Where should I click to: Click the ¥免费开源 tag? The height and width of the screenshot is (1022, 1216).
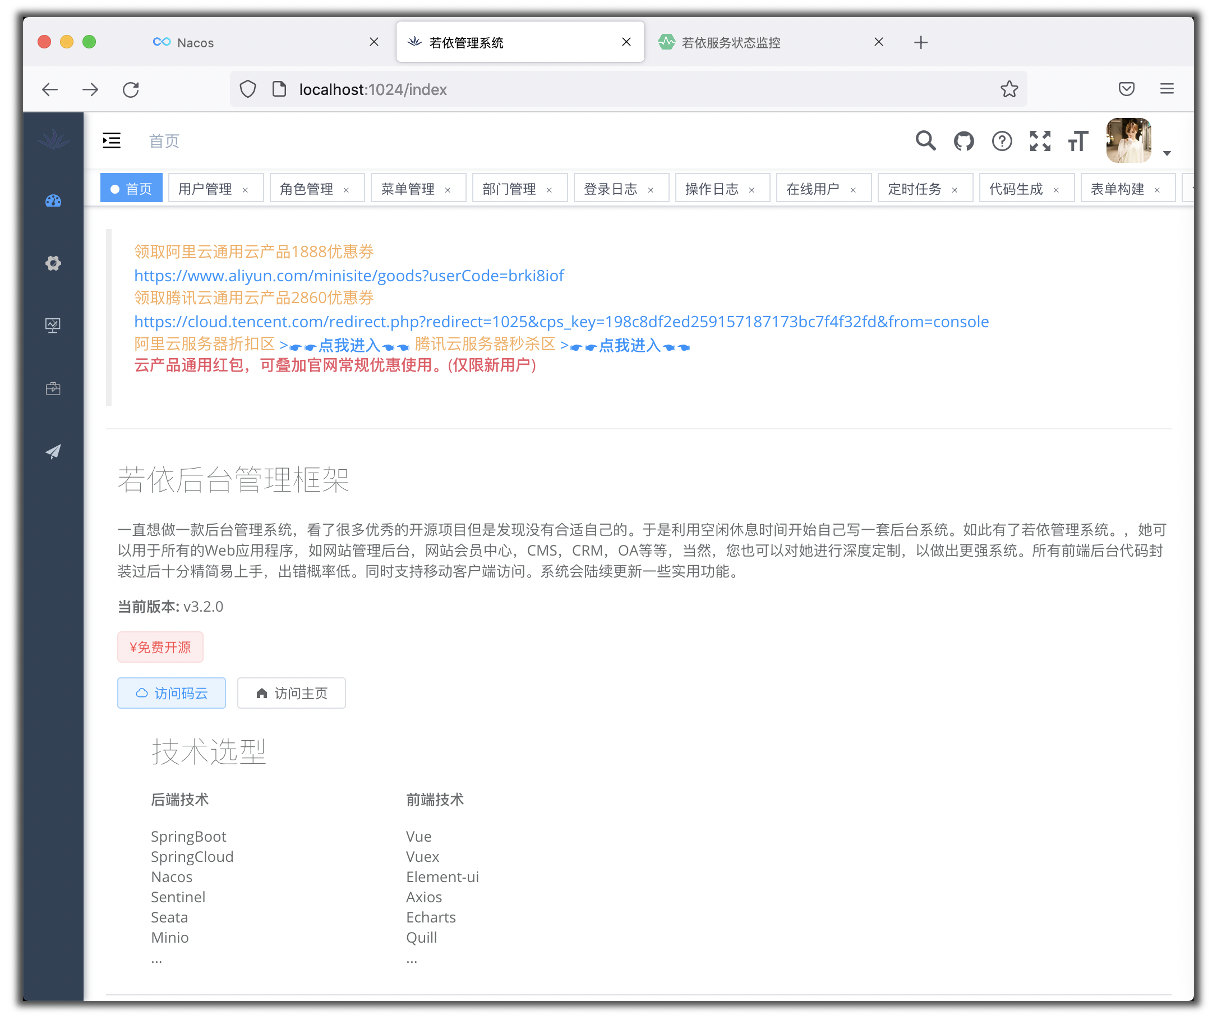pos(160,647)
